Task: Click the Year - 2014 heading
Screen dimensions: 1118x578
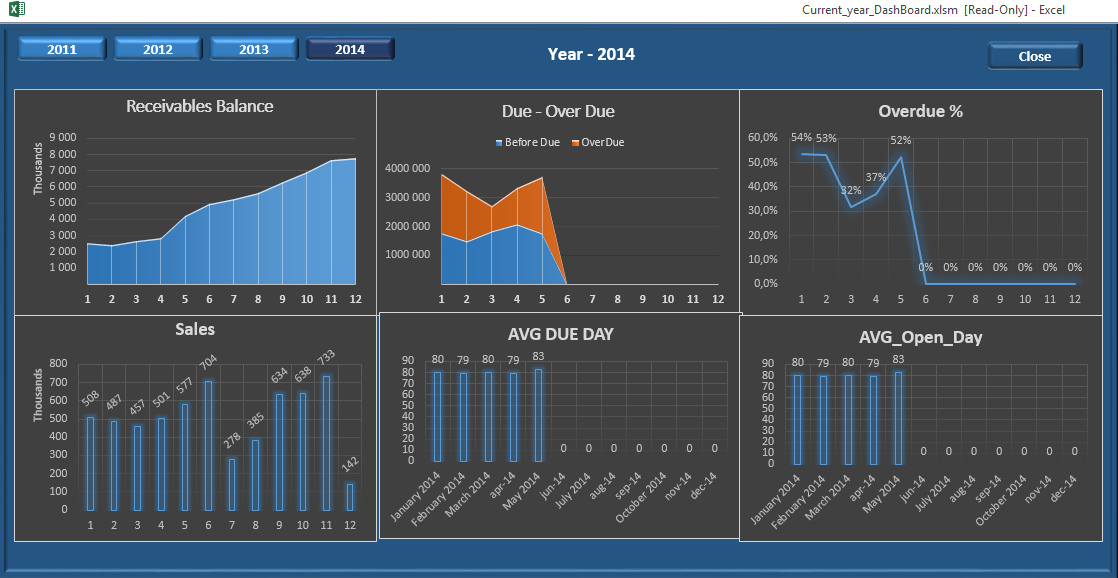Action: (x=591, y=54)
